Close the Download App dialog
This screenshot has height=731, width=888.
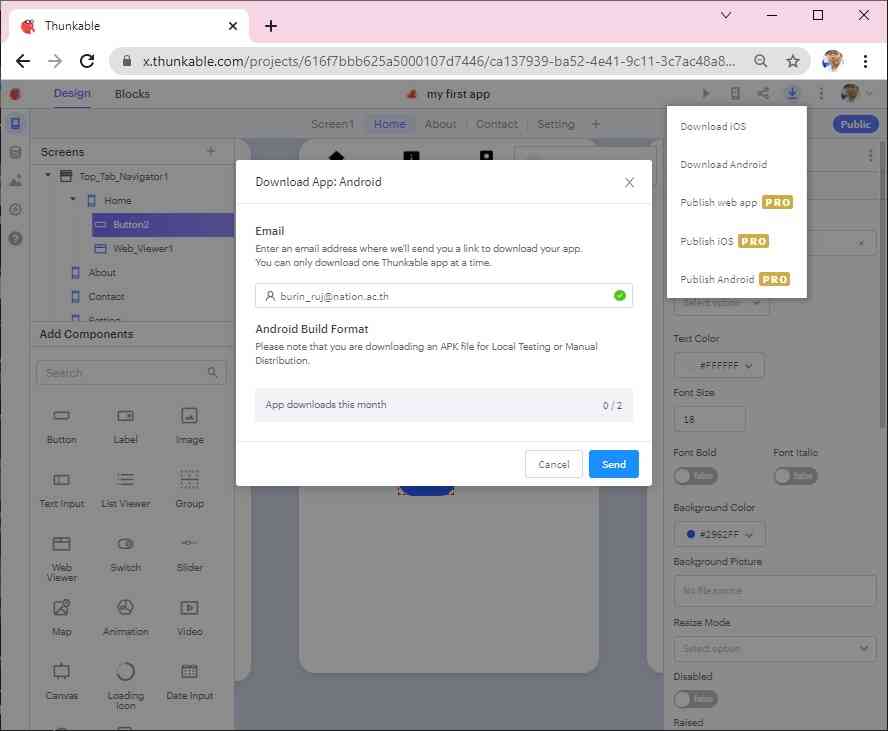point(629,182)
